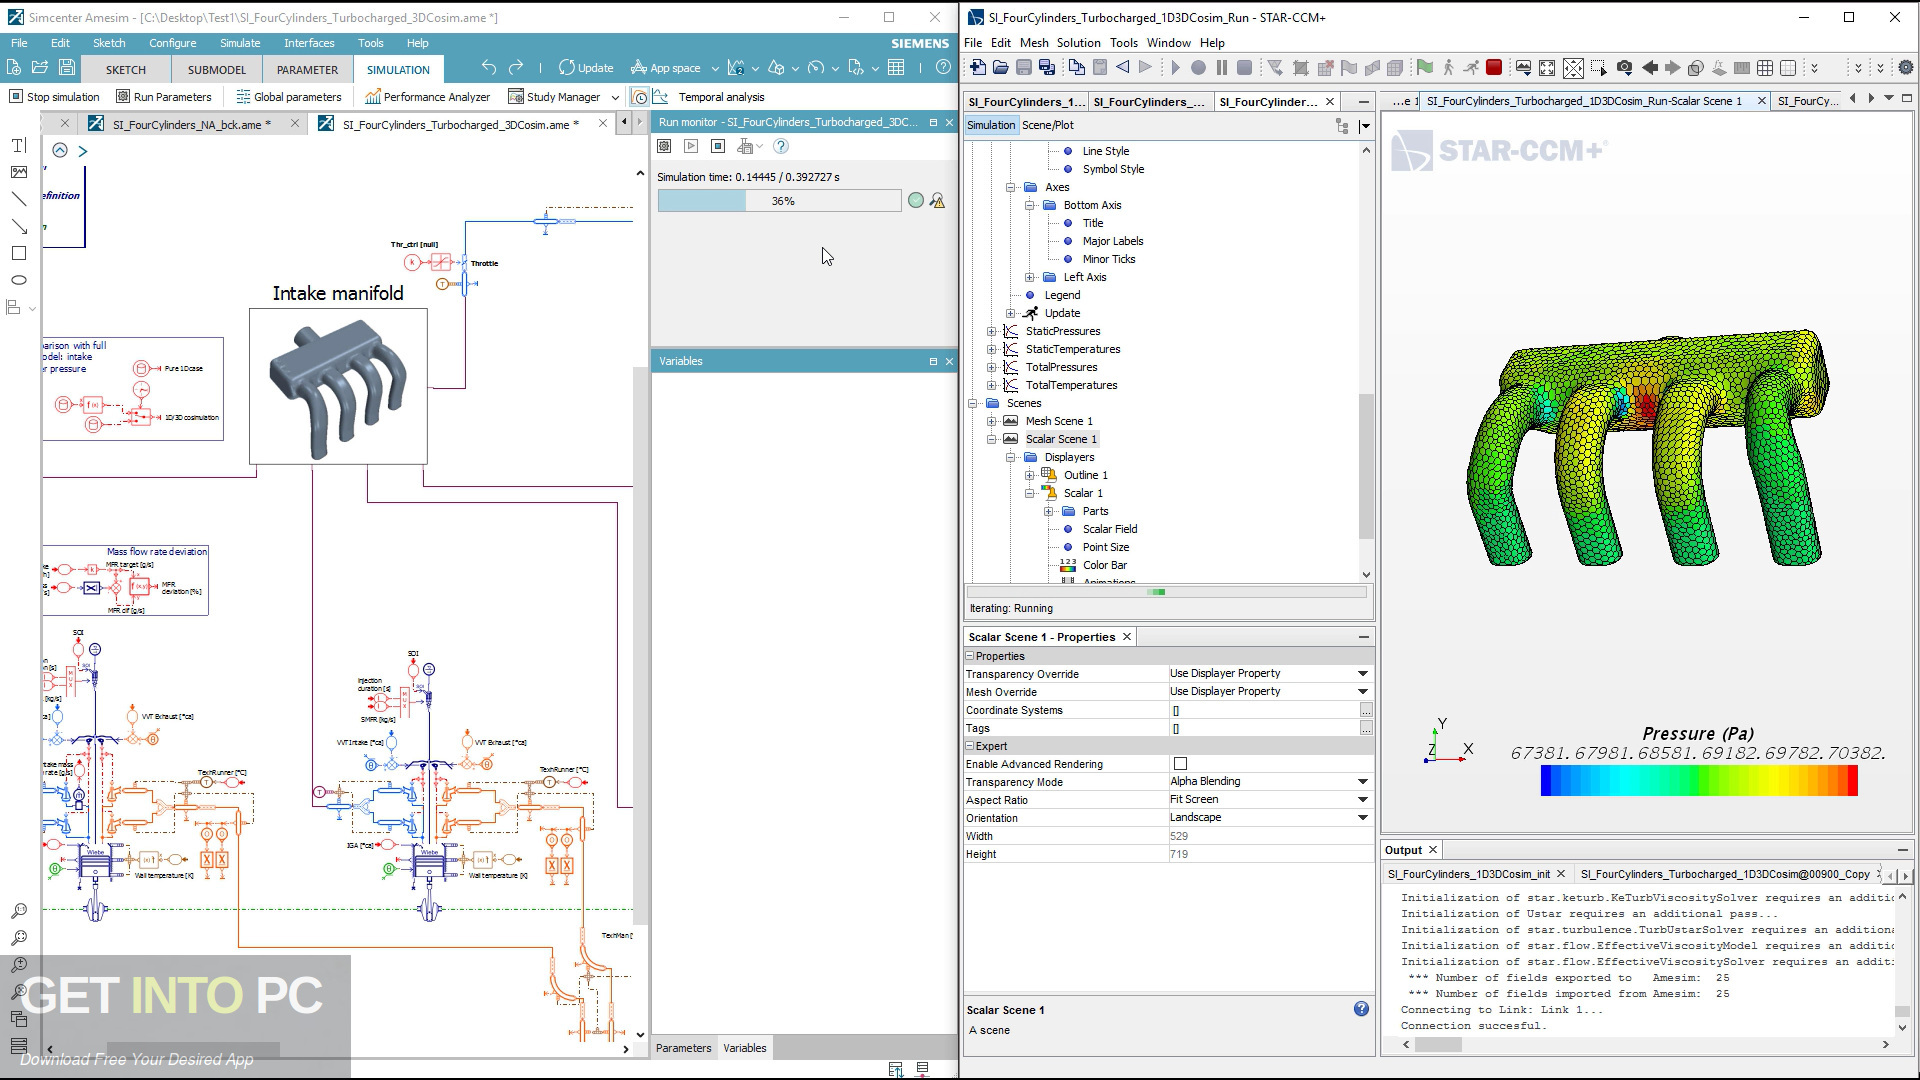Open the Amesim help question-mark icon
The height and width of the screenshot is (1080, 1920).
943,68
